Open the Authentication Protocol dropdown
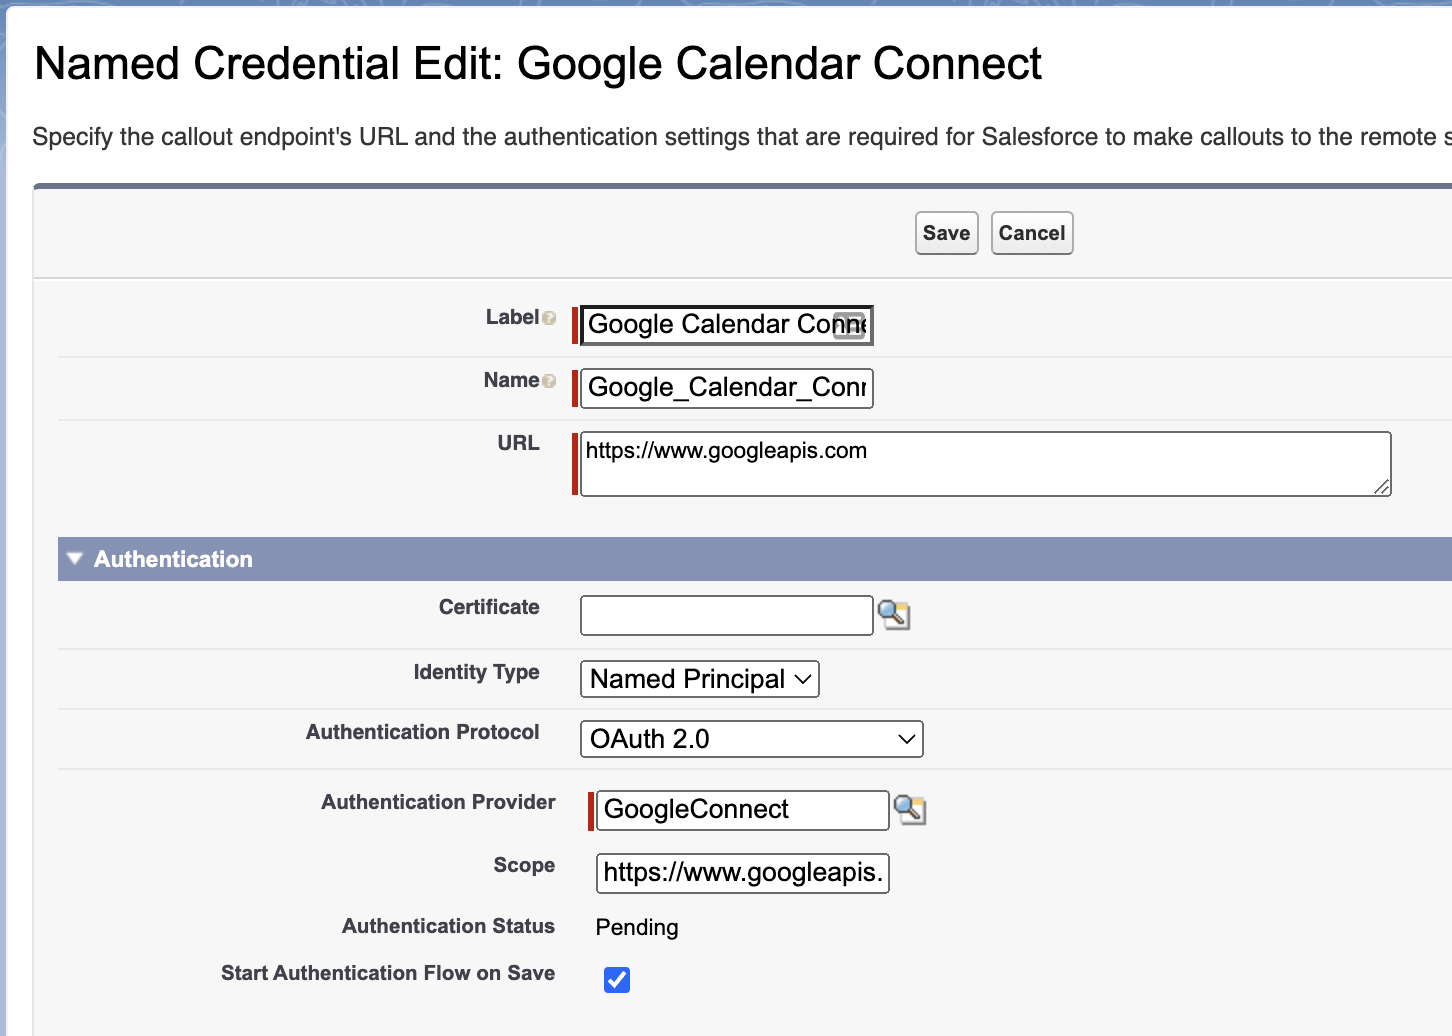Image resolution: width=1452 pixels, height=1036 pixels. (751, 739)
